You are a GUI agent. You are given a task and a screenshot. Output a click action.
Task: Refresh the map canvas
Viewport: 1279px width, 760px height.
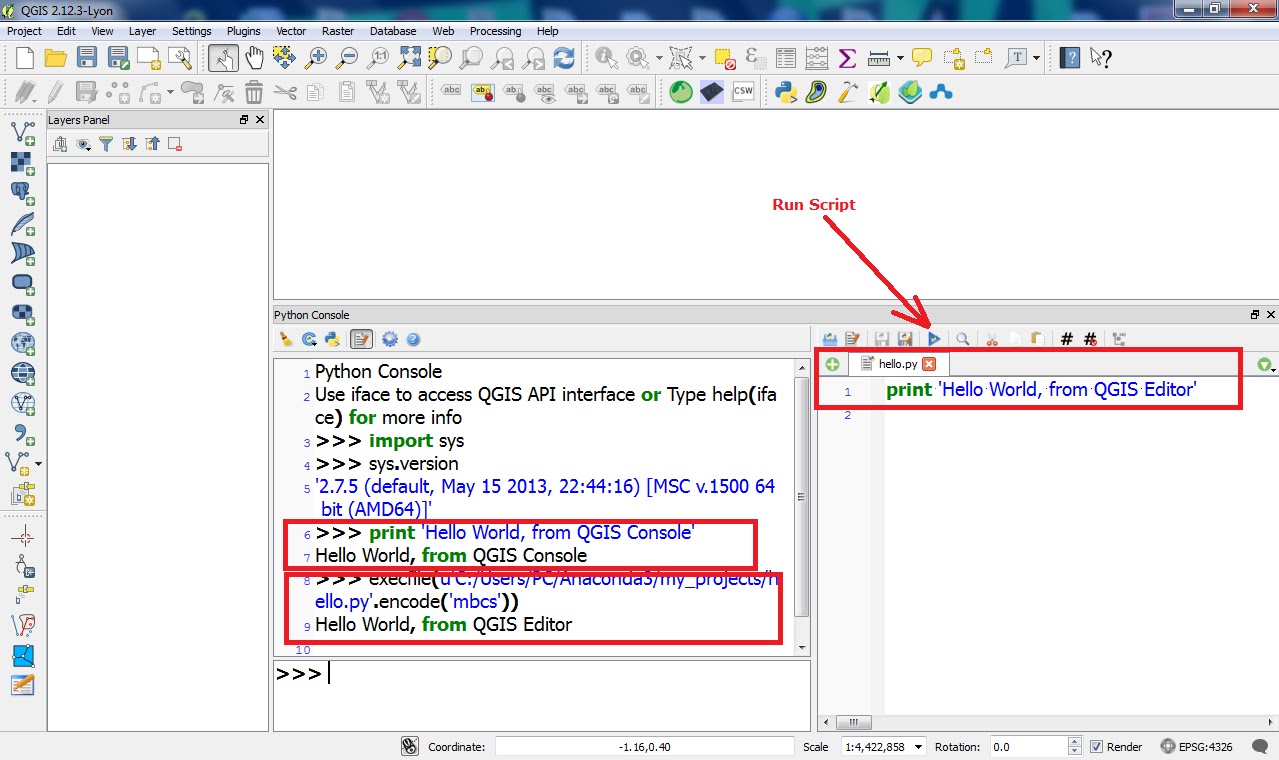564,57
